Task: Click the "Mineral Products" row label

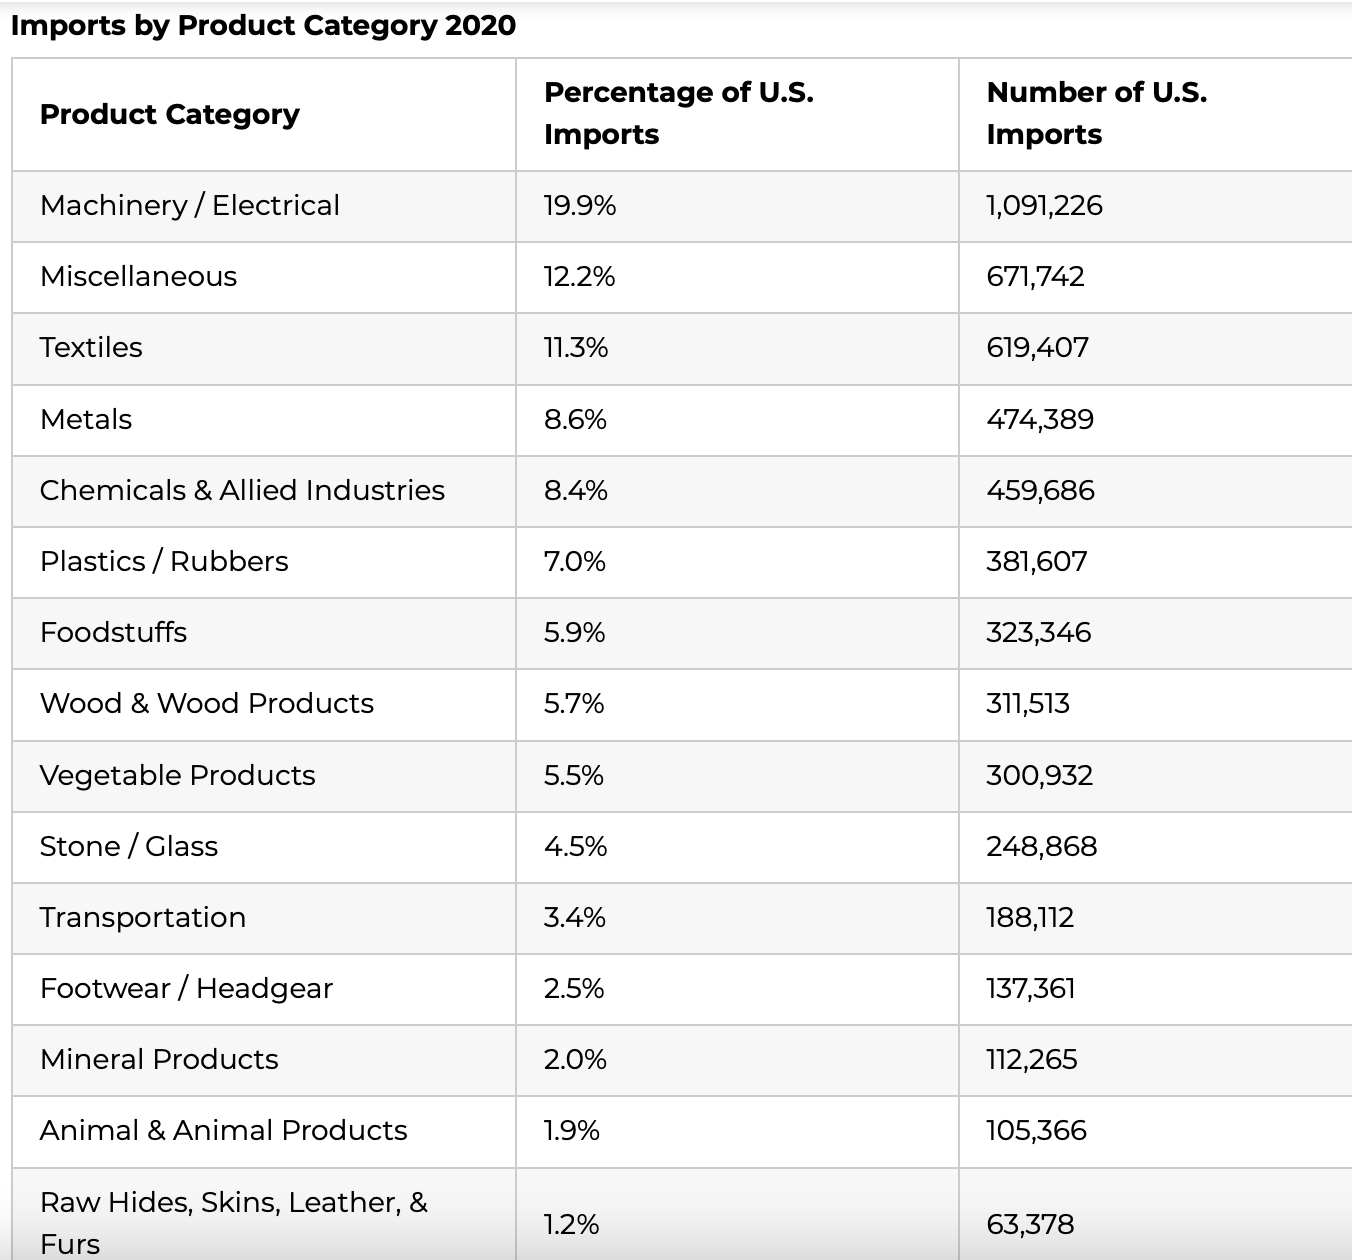Action: (159, 1060)
